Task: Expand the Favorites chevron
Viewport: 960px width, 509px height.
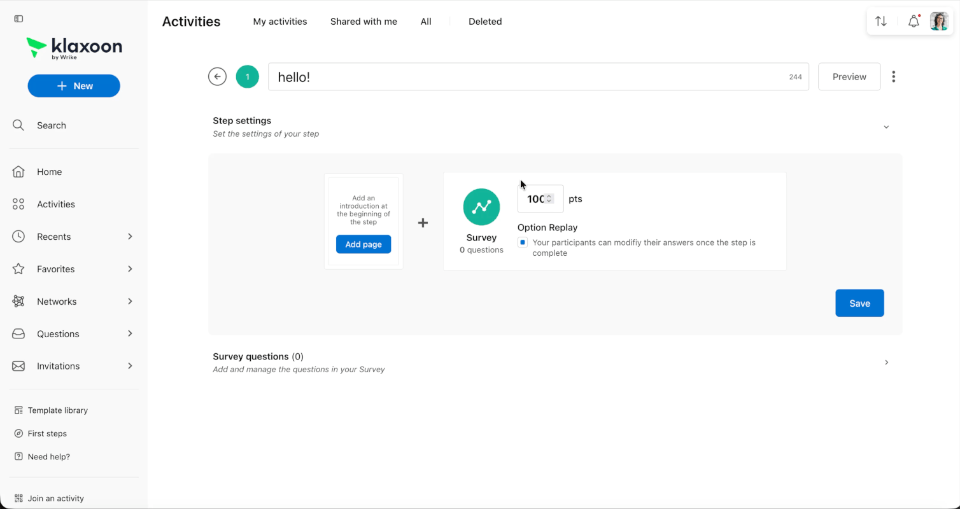Action: [x=130, y=269]
